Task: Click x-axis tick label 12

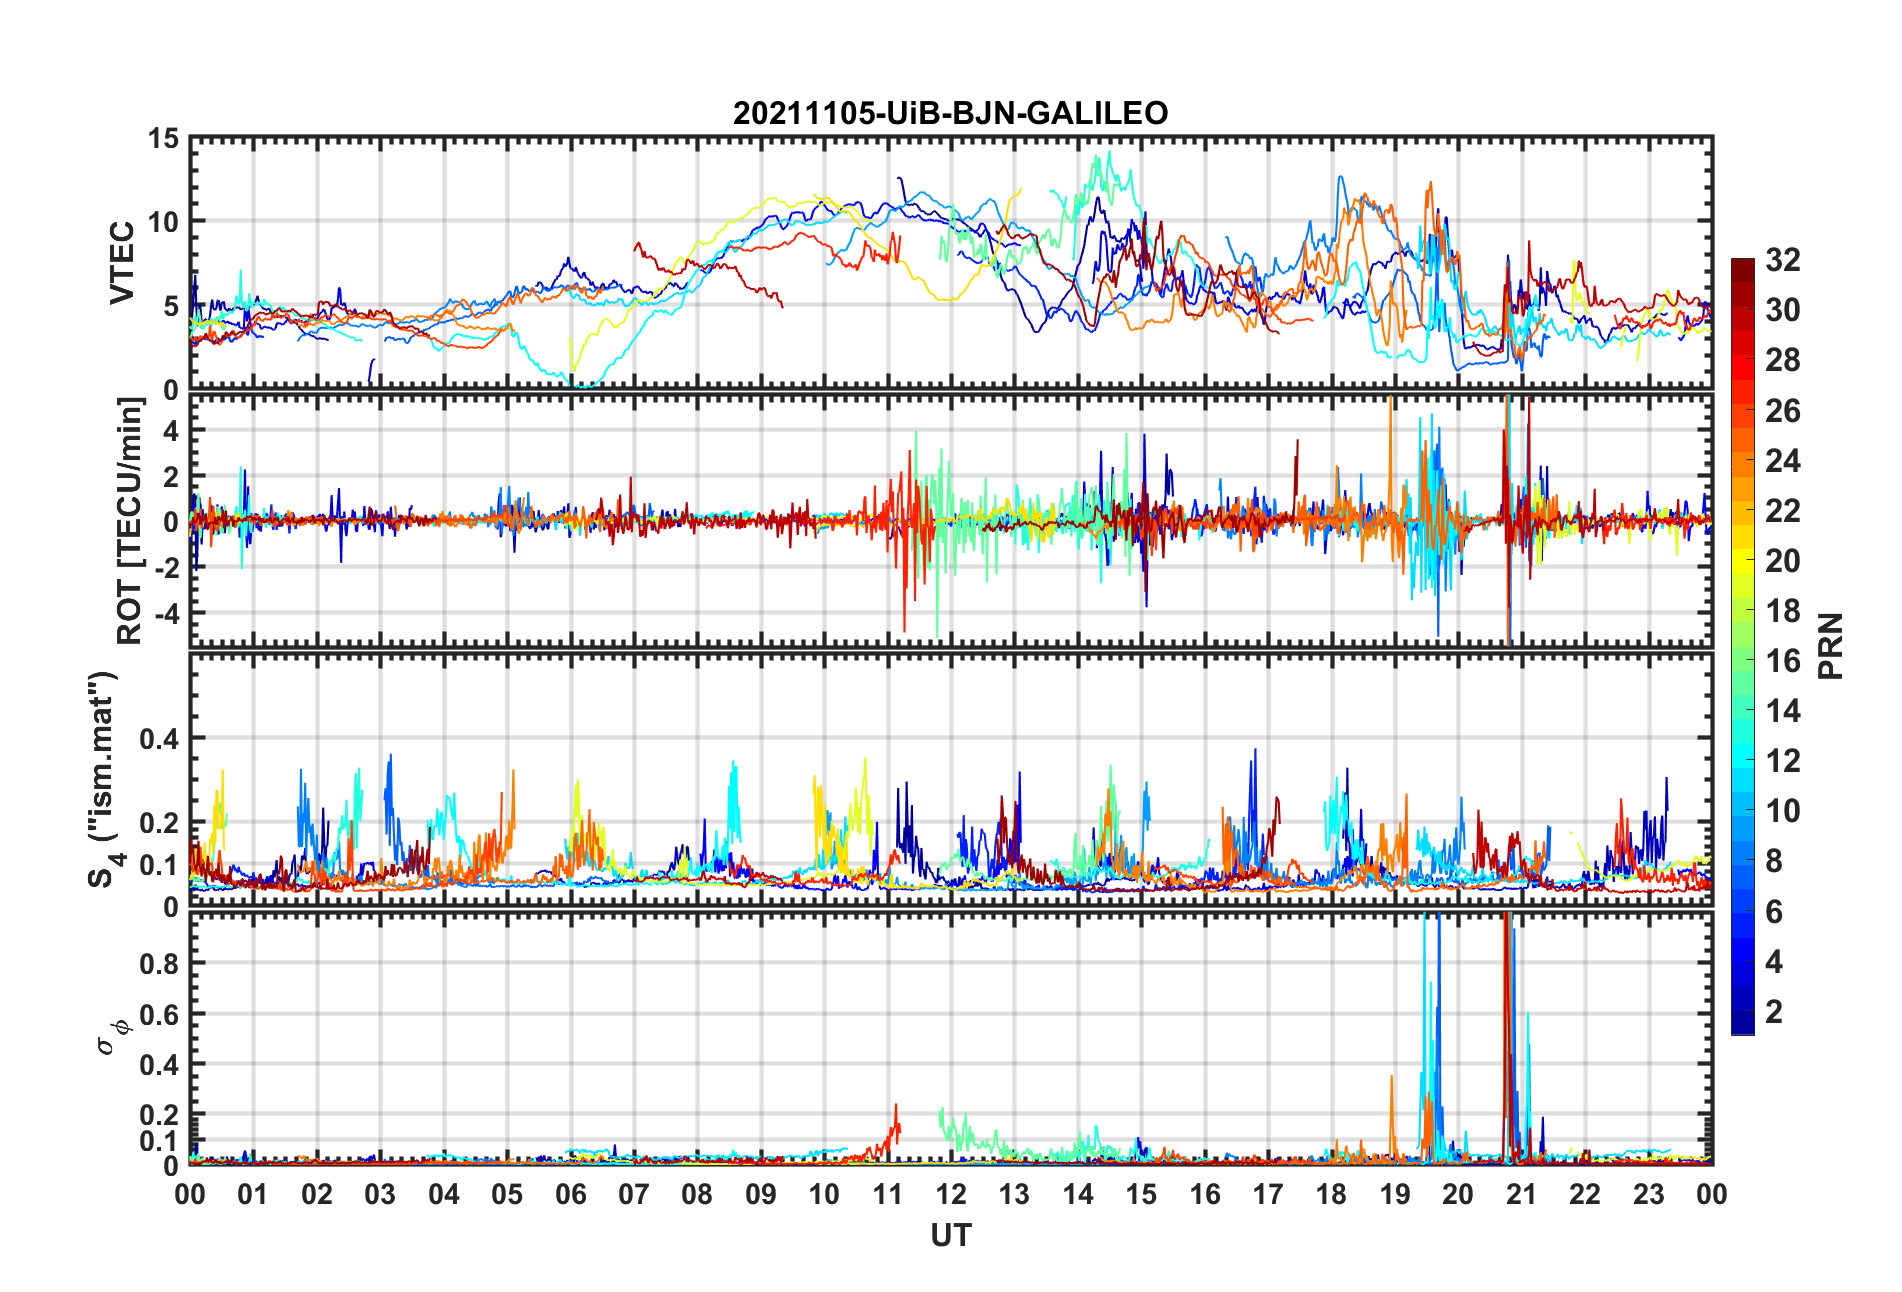Action: click(x=950, y=1194)
